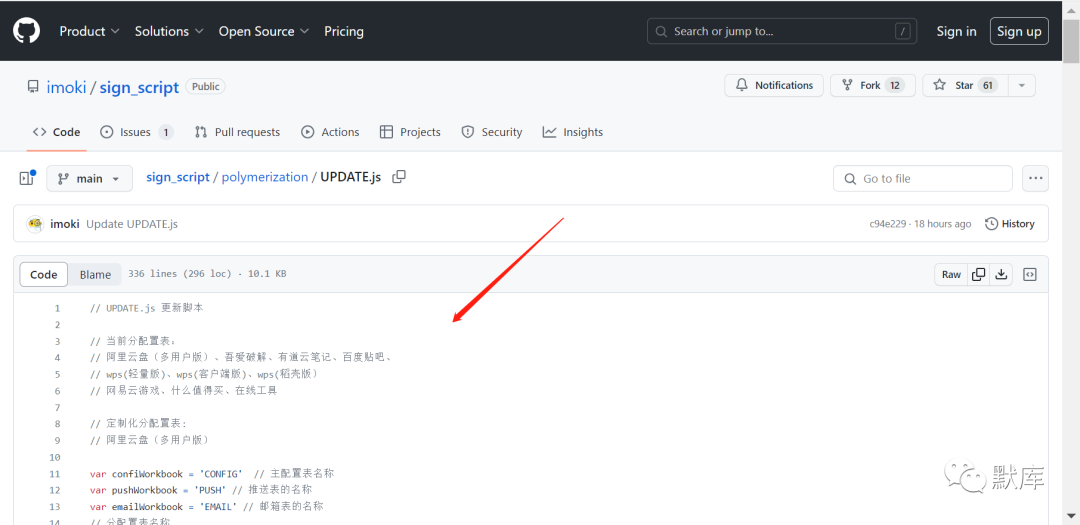Select line number 11
The height and width of the screenshot is (525, 1080).
tap(55, 473)
